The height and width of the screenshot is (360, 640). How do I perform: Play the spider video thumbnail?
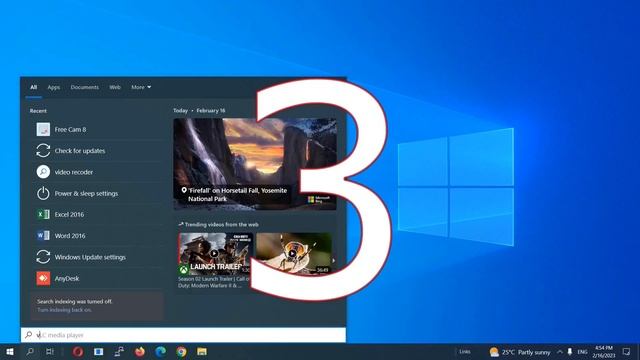[293, 253]
